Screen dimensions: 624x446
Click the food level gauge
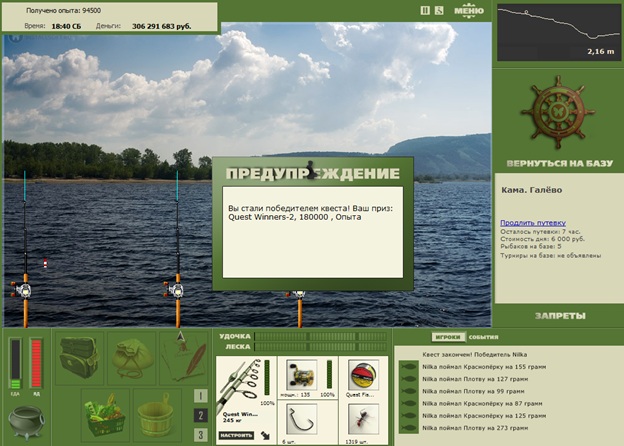click(15, 363)
